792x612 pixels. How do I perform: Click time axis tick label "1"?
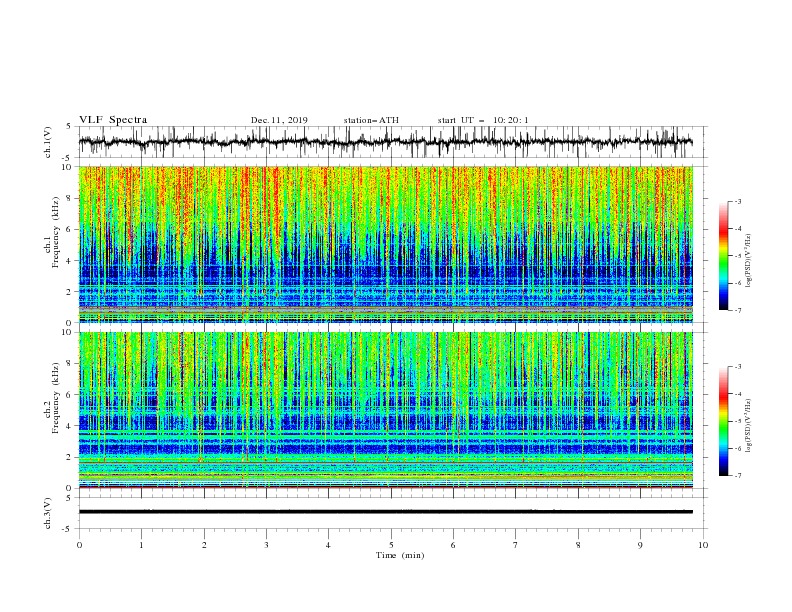click(x=141, y=545)
